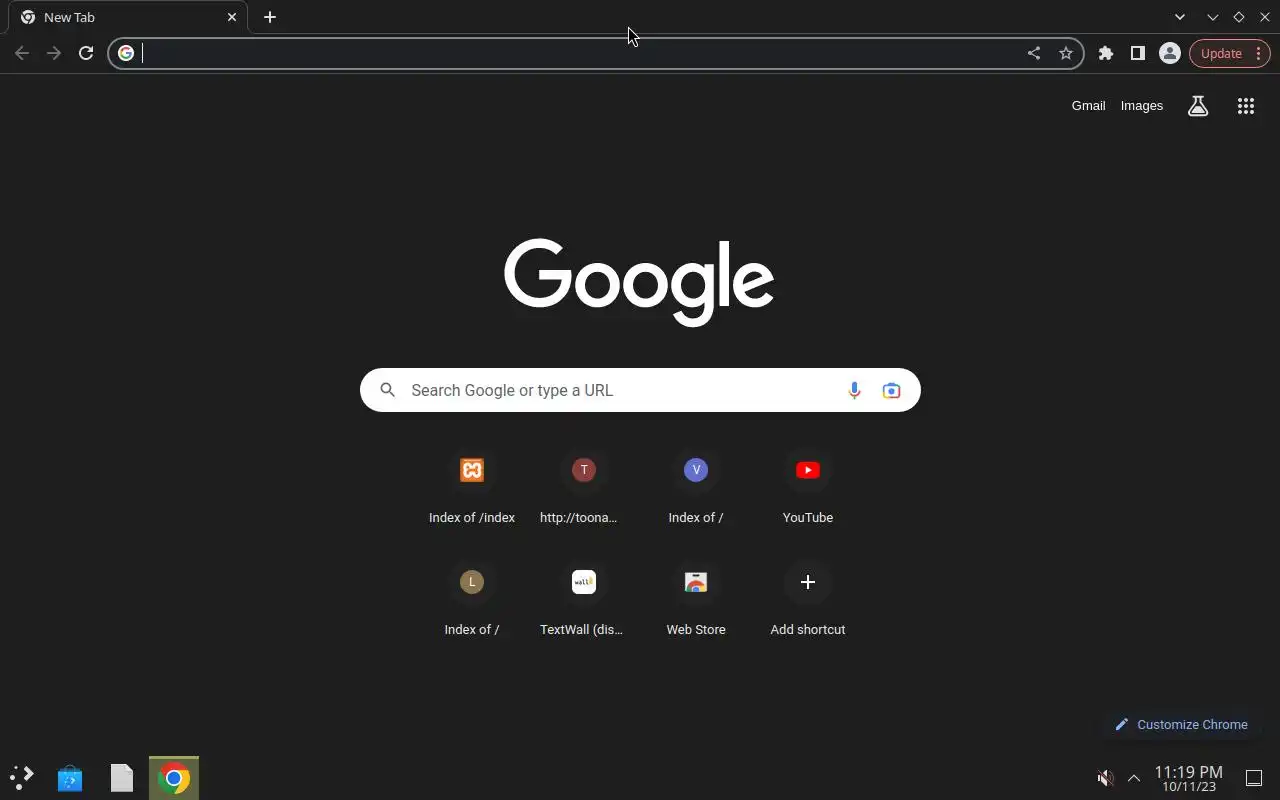Click the Update button
Viewport: 1280px width, 800px height.
point(1221,53)
